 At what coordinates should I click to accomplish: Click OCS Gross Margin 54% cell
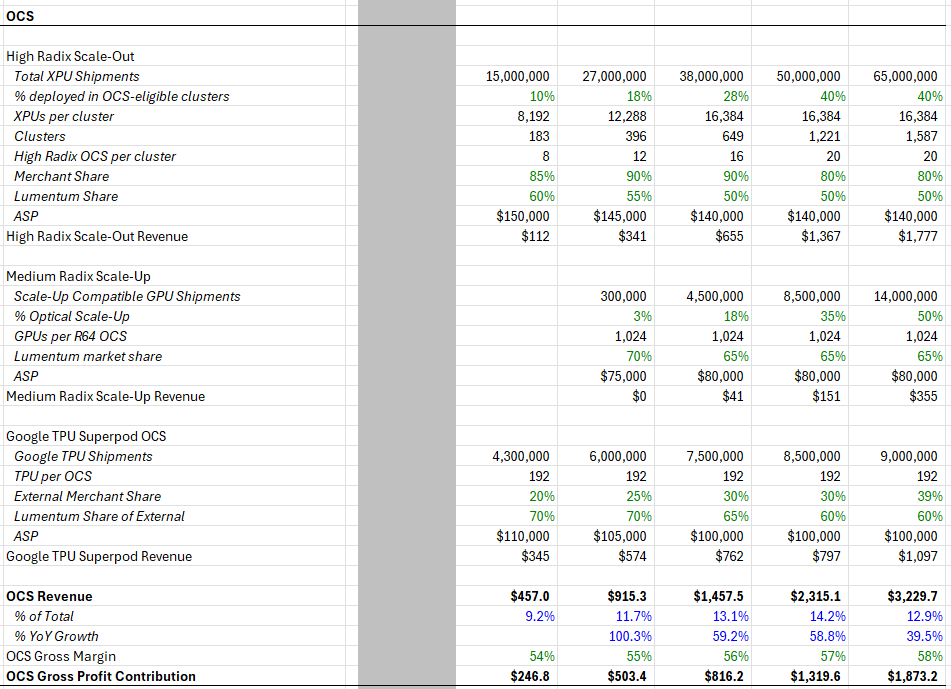[x=542, y=657]
